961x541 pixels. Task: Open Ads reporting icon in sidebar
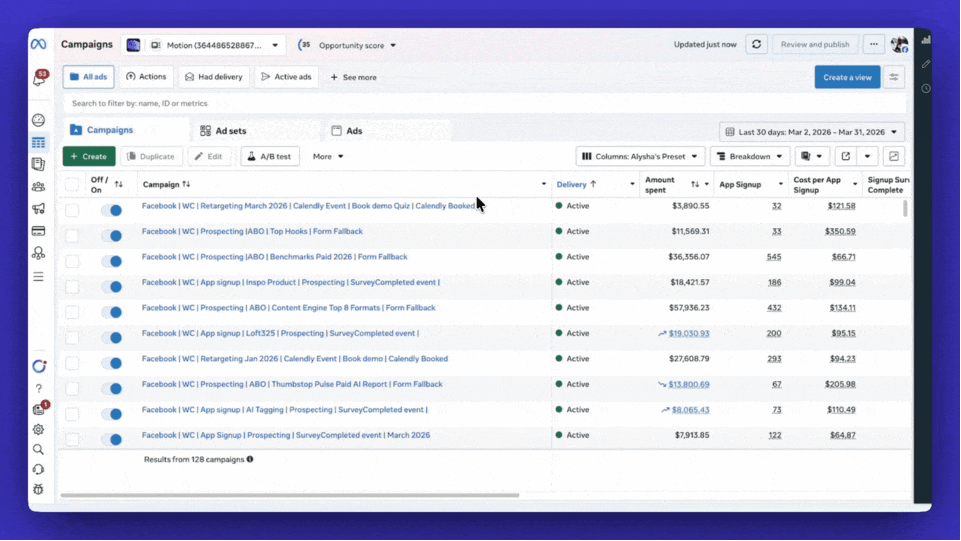pyautogui.click(x=39, y=164)
